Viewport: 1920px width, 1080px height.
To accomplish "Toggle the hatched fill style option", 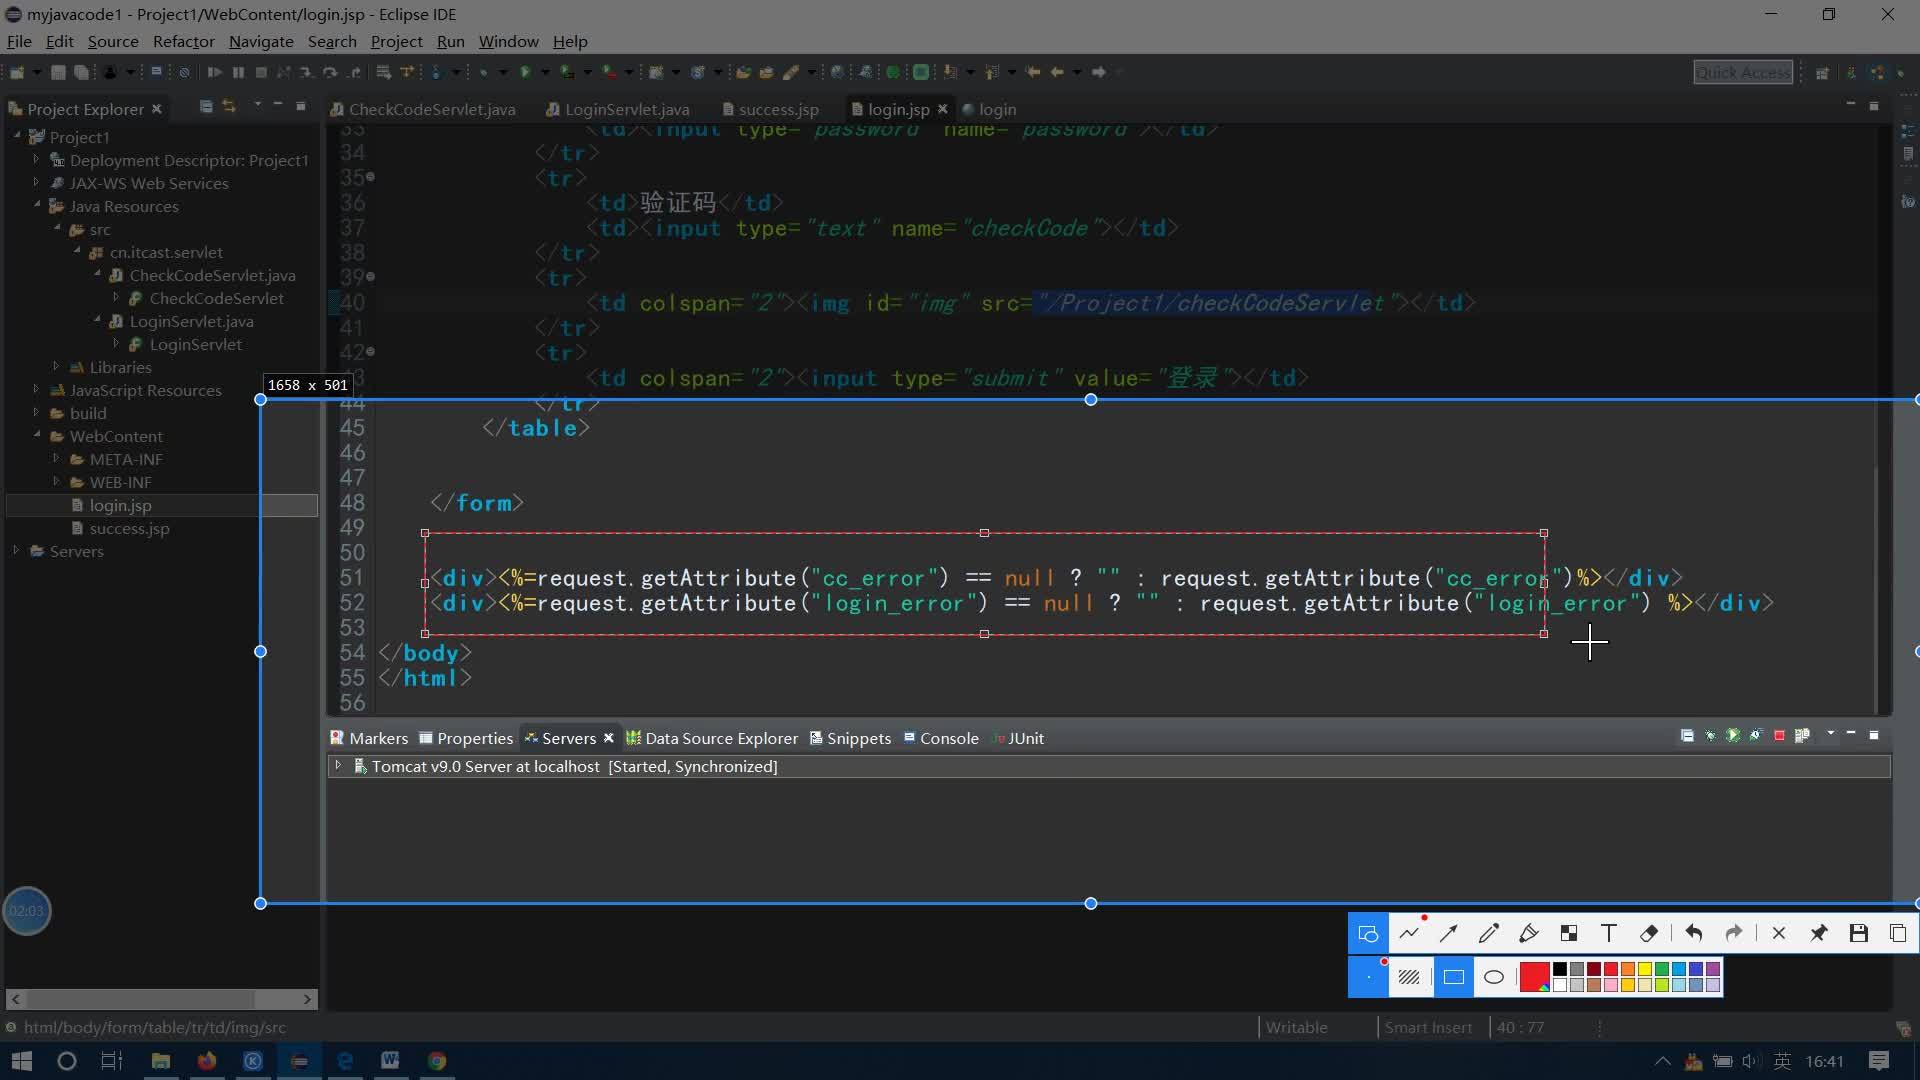I will click(x=1409, y=977).
